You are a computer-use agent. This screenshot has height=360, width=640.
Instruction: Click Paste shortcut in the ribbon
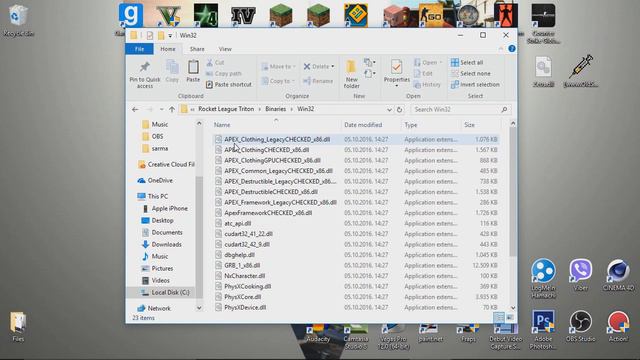pyautogui.click(x=229, y=84)
